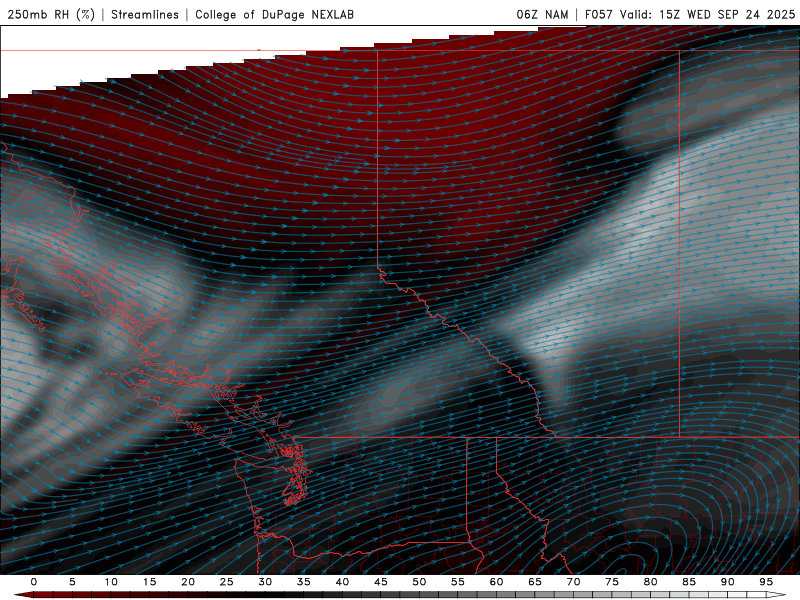Click 'College of DuPage NEXLAB' text
This screenshot has width=800, height=600.
(274, 14)
